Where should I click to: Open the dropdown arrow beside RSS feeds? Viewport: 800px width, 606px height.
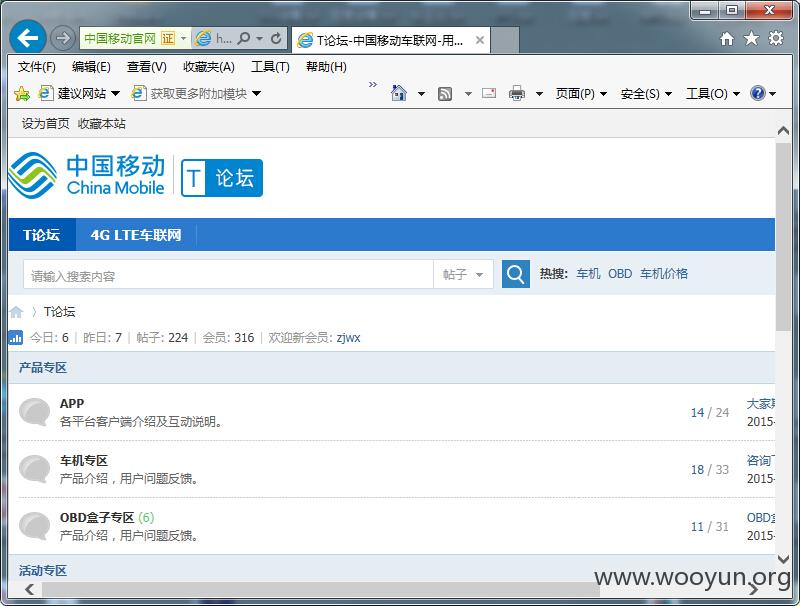468,94
